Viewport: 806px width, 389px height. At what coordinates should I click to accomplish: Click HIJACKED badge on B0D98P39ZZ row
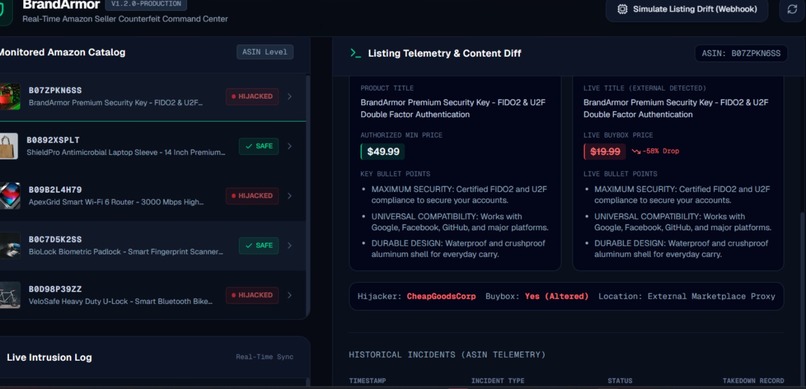pos(252,295)
